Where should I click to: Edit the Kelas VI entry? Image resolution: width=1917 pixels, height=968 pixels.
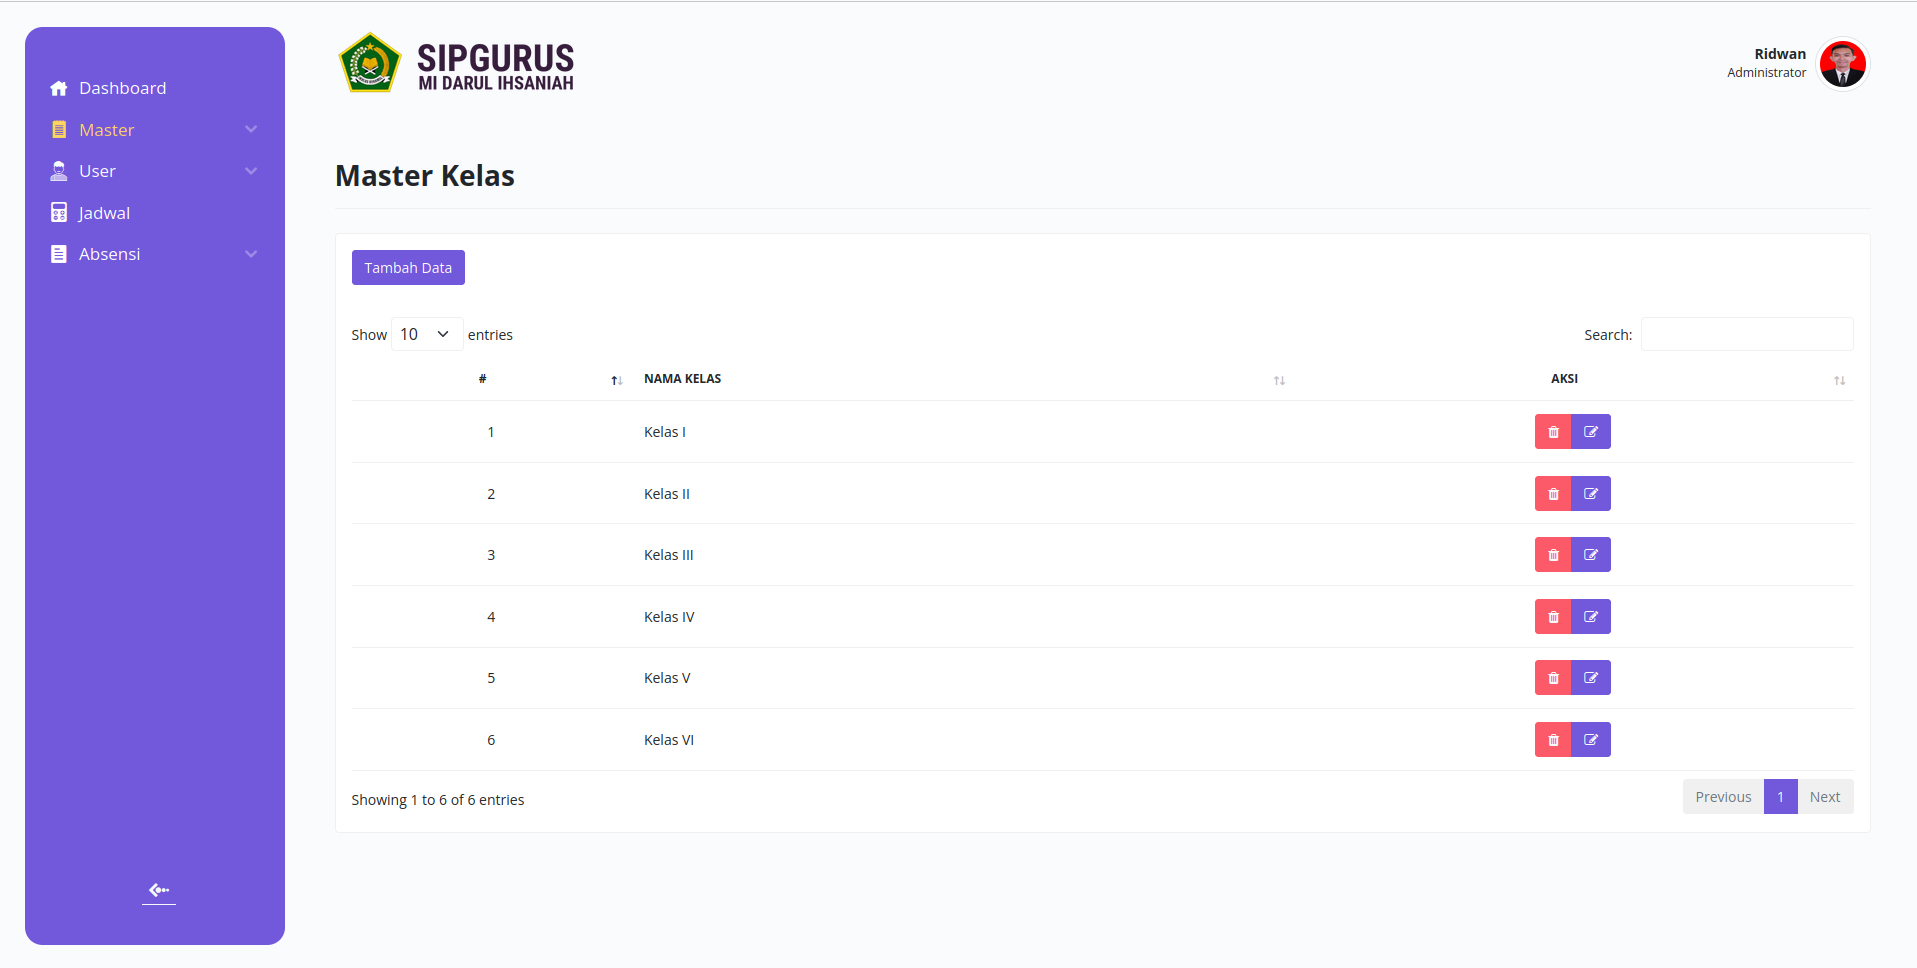click(x=1591, y=740)
